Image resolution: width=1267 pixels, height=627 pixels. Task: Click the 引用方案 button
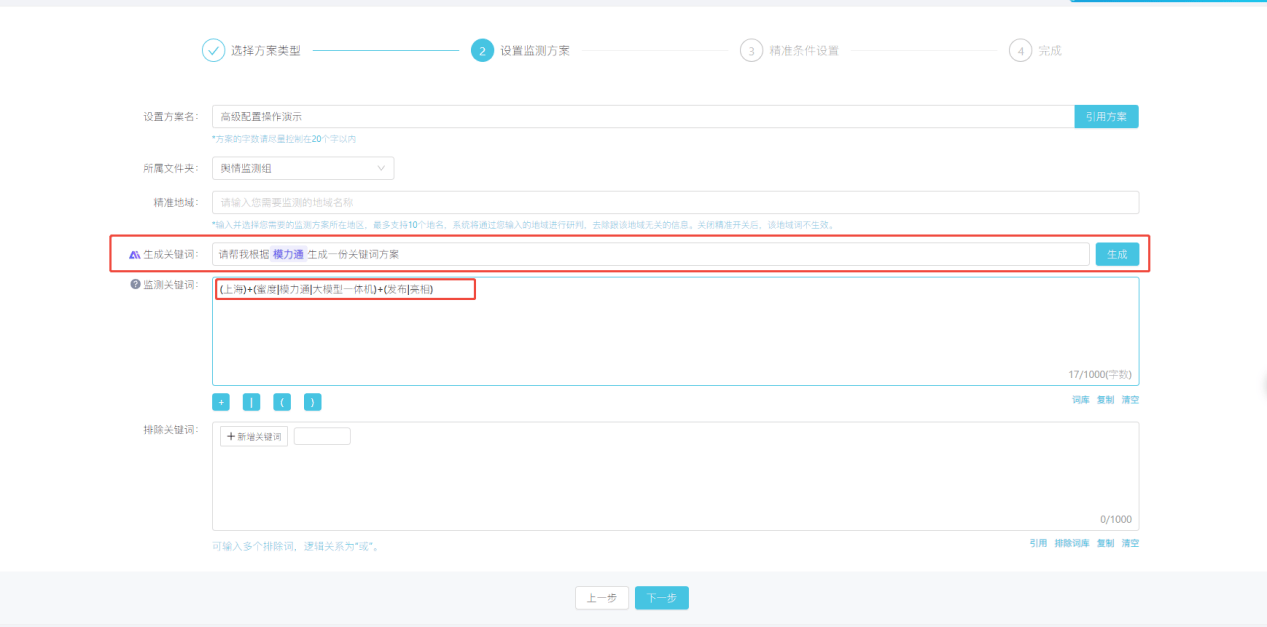click(1106, 117)
